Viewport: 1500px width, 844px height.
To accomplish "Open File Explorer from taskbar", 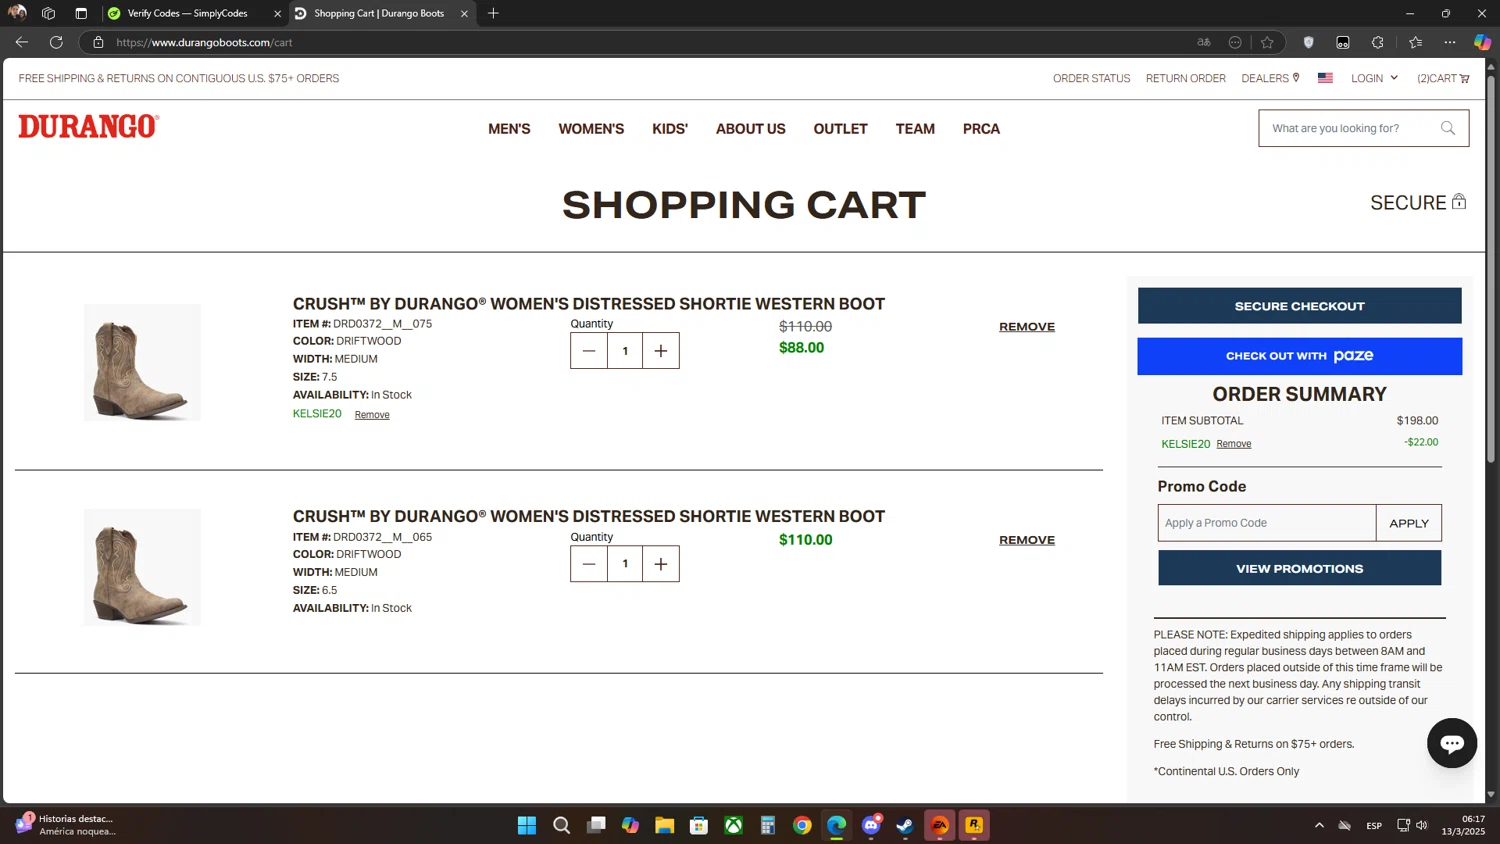I will click(665, 825).
